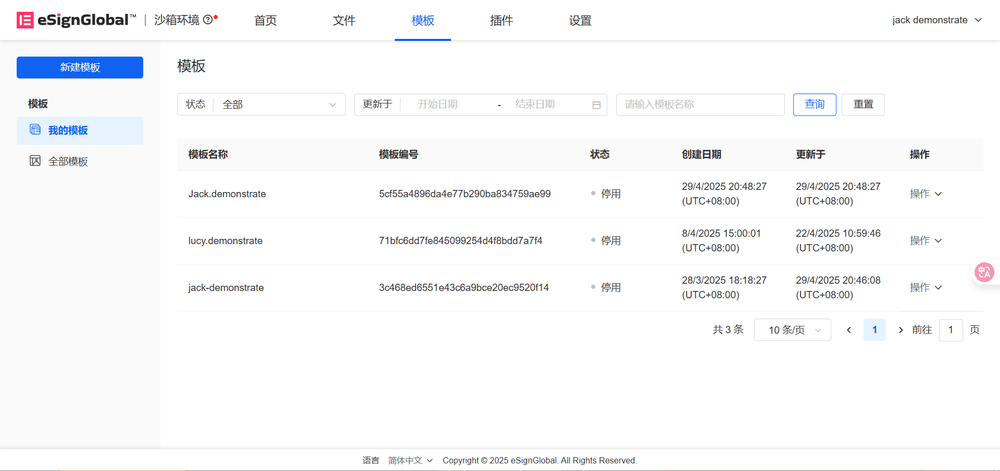This screenshot has height=471, width=1000.
Task: Expand the 状态 filter dropdown
Action: click(x=262, y=104)
